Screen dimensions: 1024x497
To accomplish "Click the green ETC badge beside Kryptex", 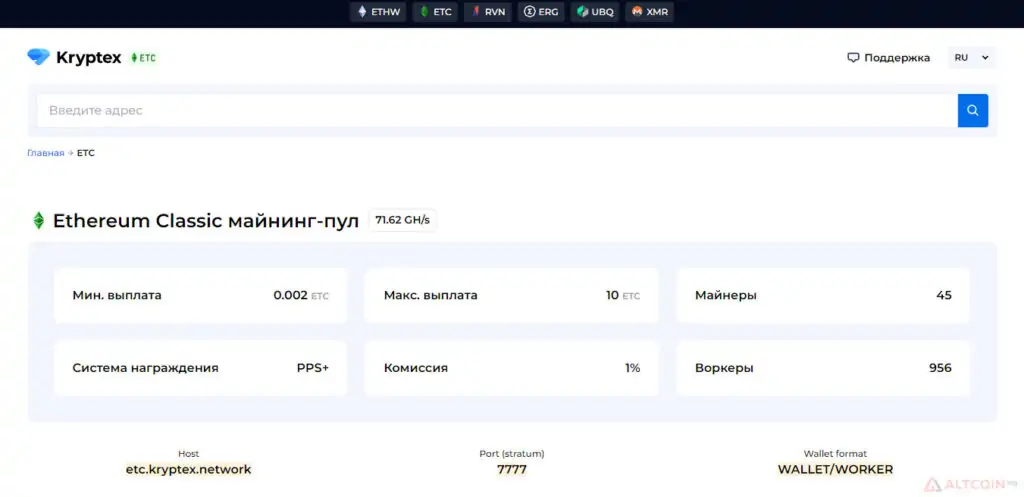I will tap(144, 57).
